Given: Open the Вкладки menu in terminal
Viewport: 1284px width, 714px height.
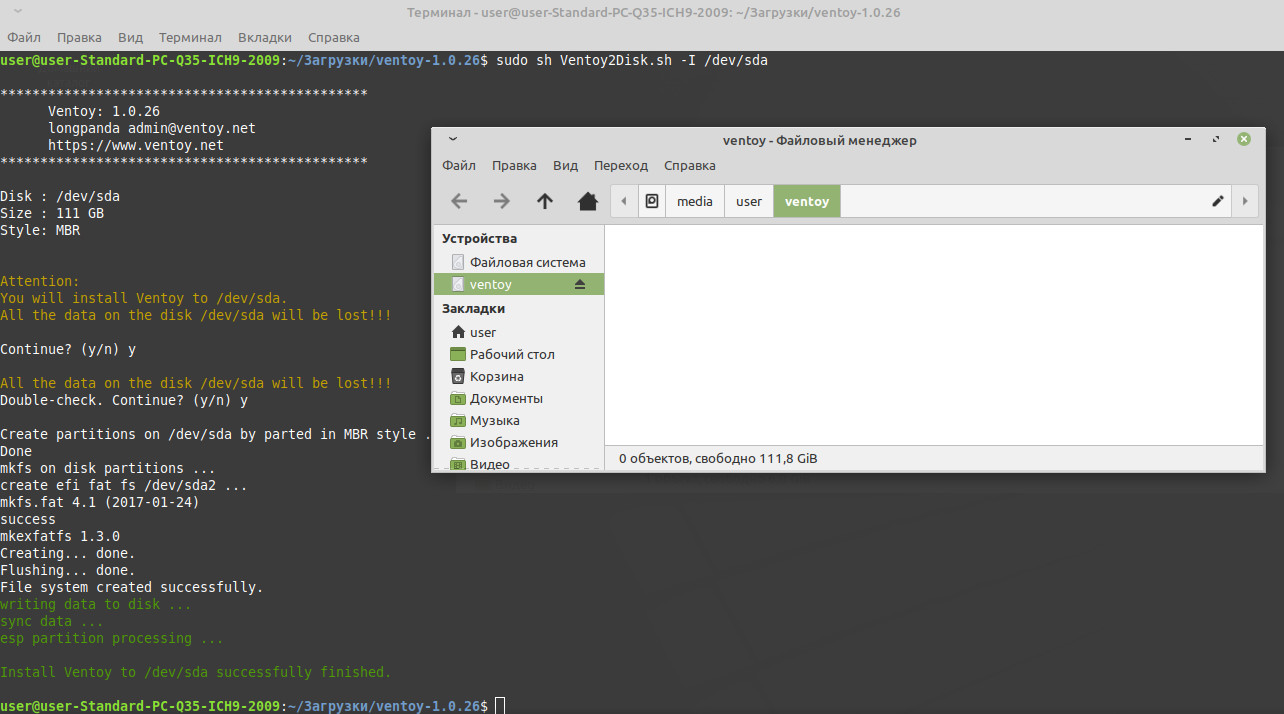Looking at the screenshot, I should coord(265,37).
